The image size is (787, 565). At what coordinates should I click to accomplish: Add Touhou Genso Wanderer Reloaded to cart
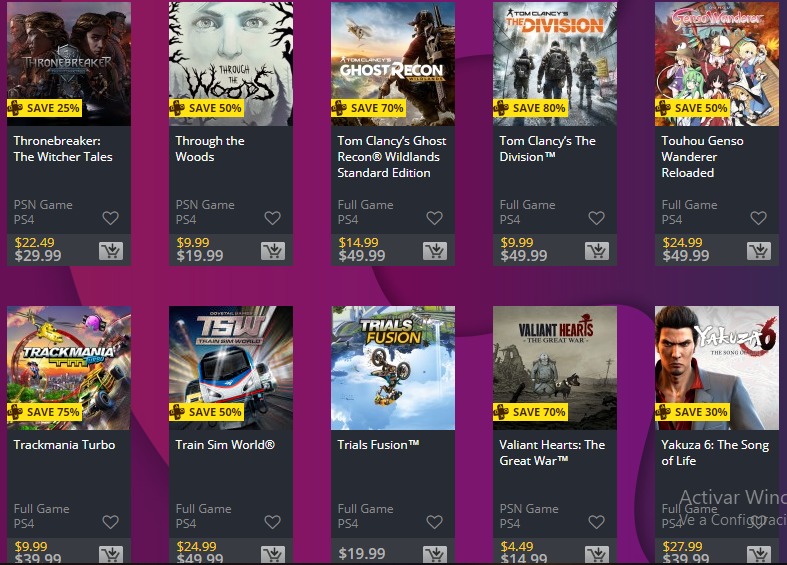[x=759, y=251]
